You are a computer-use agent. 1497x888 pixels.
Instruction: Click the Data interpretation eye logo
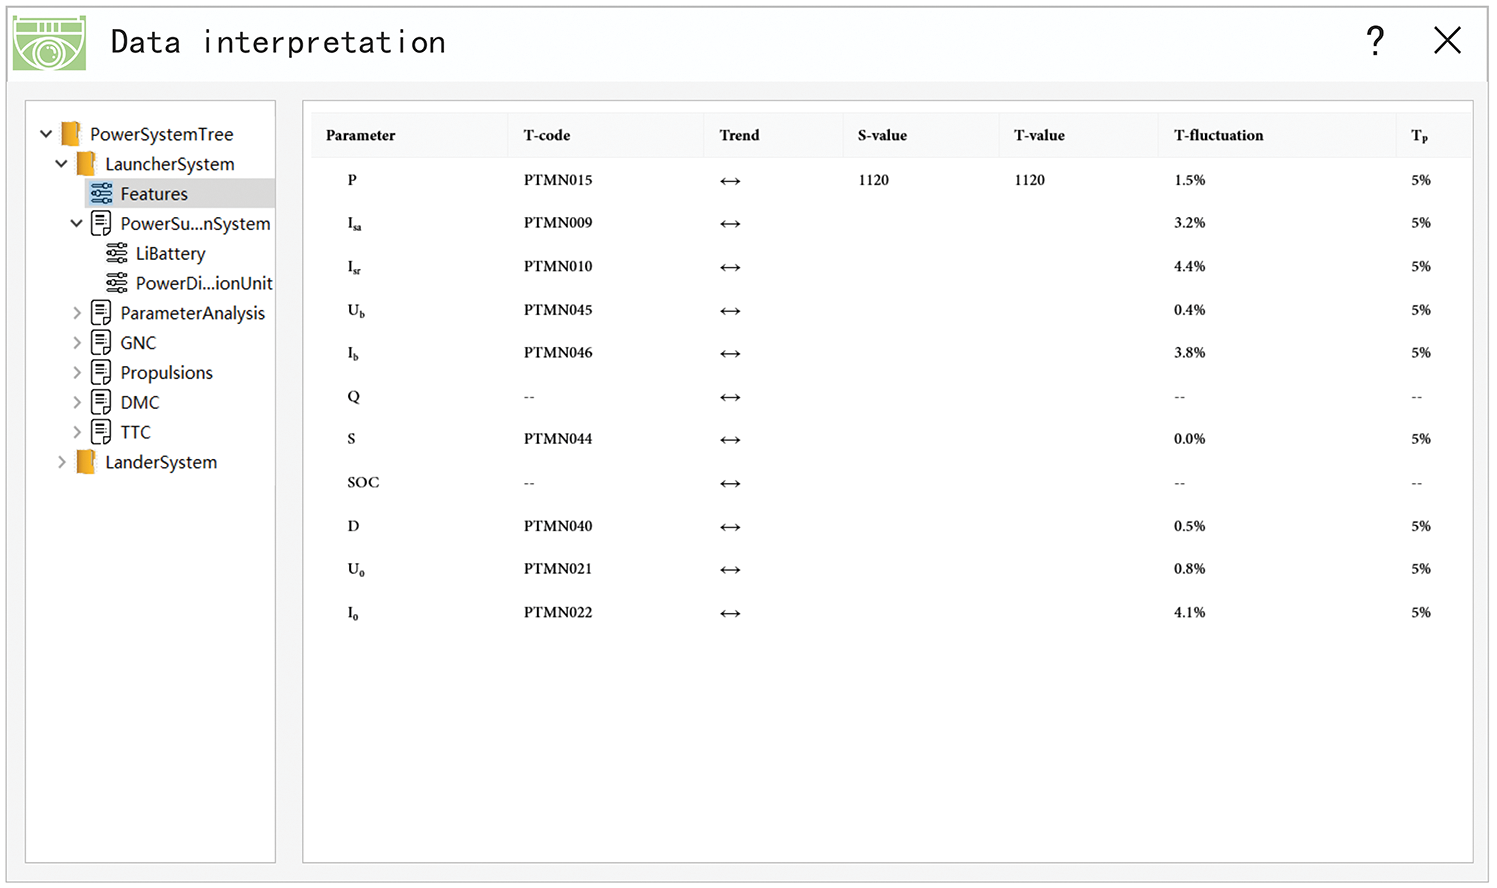click(49, 43)
